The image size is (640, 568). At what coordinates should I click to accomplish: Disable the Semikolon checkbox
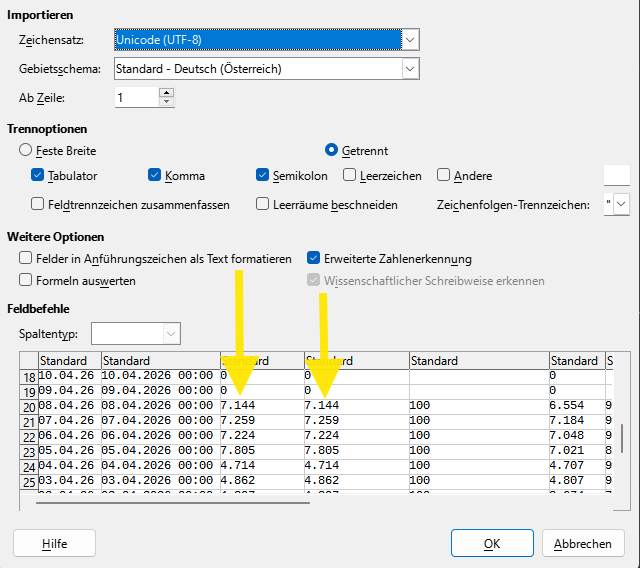[263, 176]
